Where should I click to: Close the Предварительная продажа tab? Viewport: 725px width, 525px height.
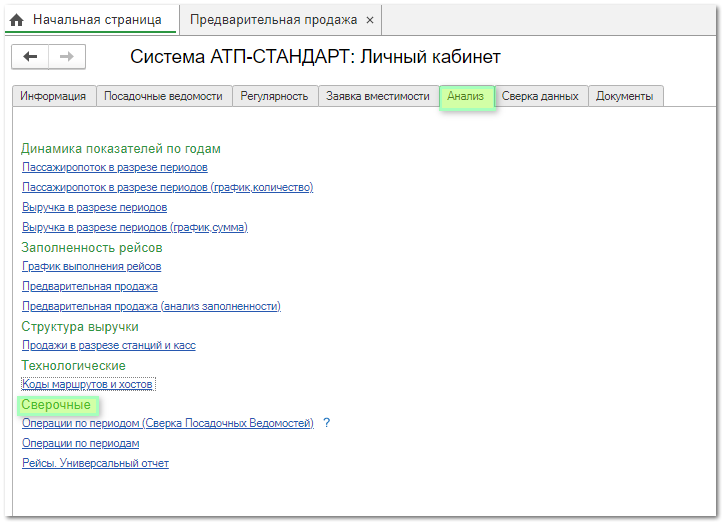point(370,20)
